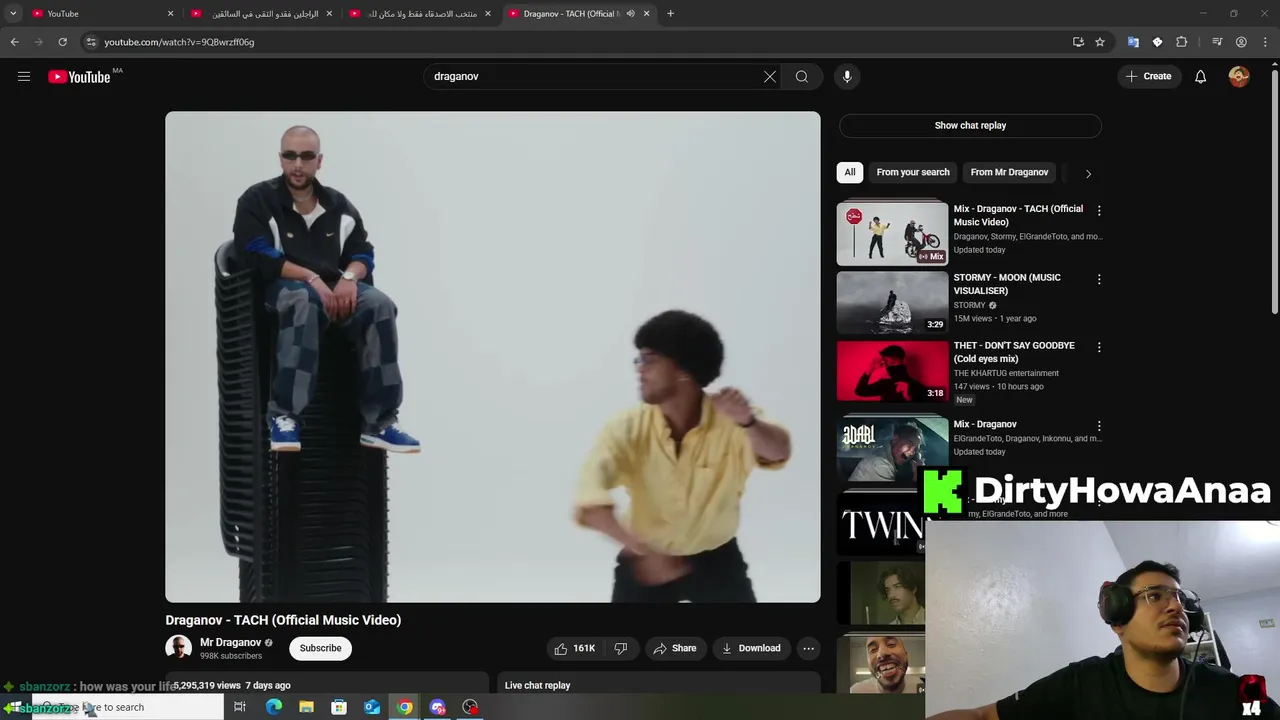Open Microsoft Store from taskbar
Viewport: 1280px width, 720px height.
(339, 707)
